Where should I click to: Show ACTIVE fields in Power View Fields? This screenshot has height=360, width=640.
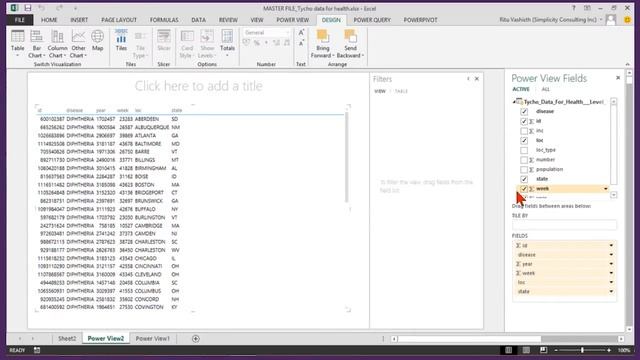(x=521, y=89)
